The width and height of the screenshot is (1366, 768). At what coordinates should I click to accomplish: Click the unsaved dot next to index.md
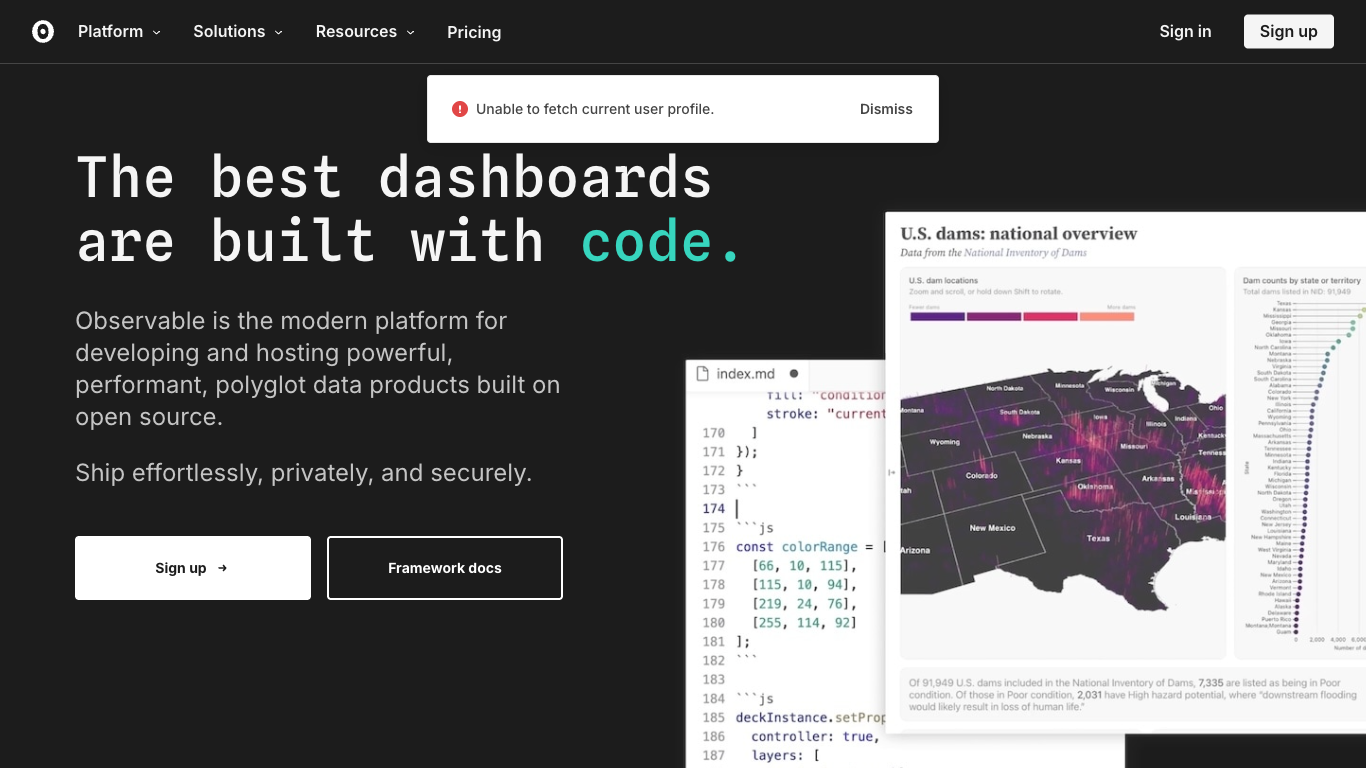click(794, 374)
